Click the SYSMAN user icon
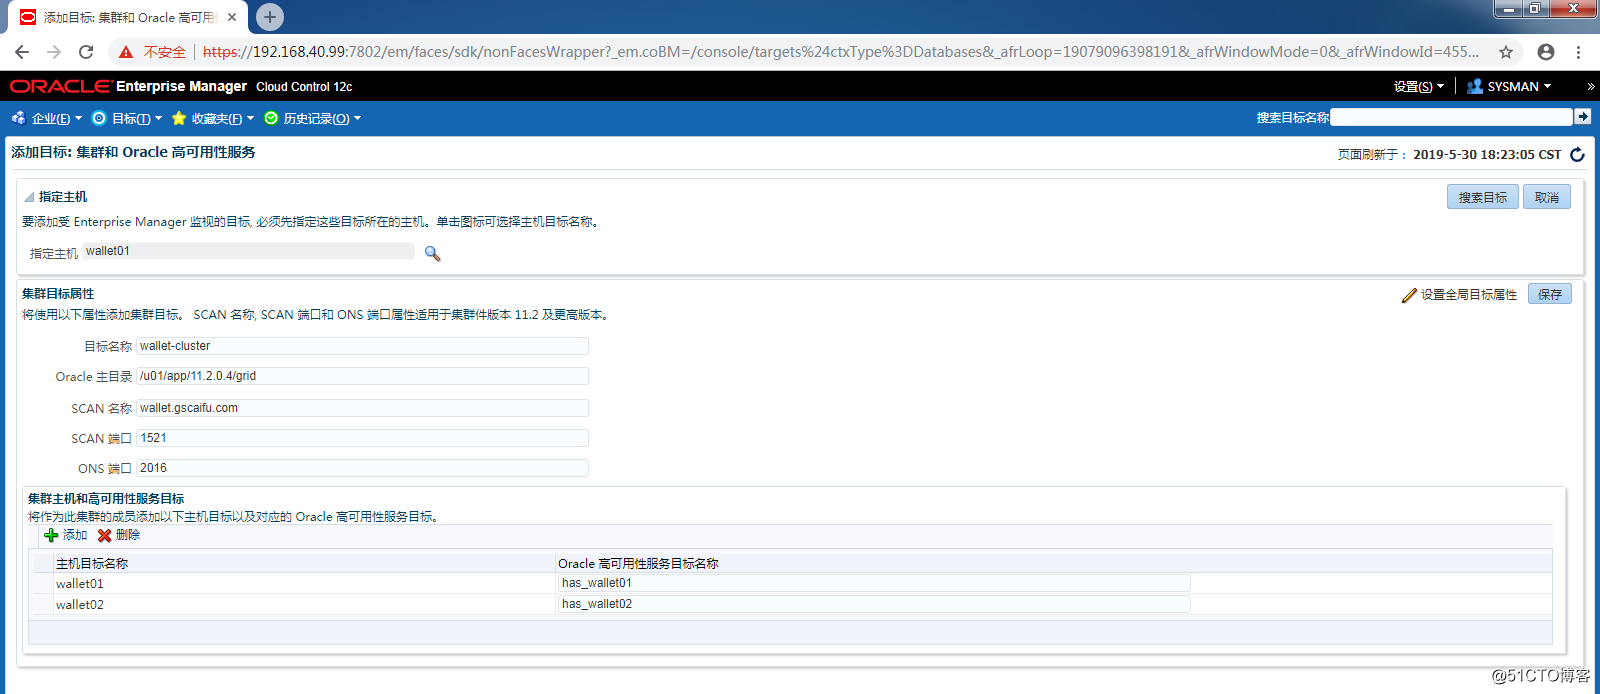The image size is (1600, 694). coord(1475,86)
